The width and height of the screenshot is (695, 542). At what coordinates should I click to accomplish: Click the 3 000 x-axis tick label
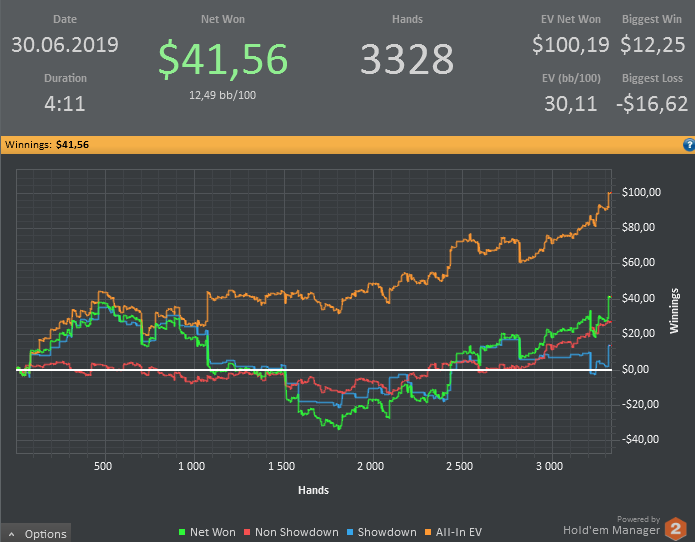point(549,466)
